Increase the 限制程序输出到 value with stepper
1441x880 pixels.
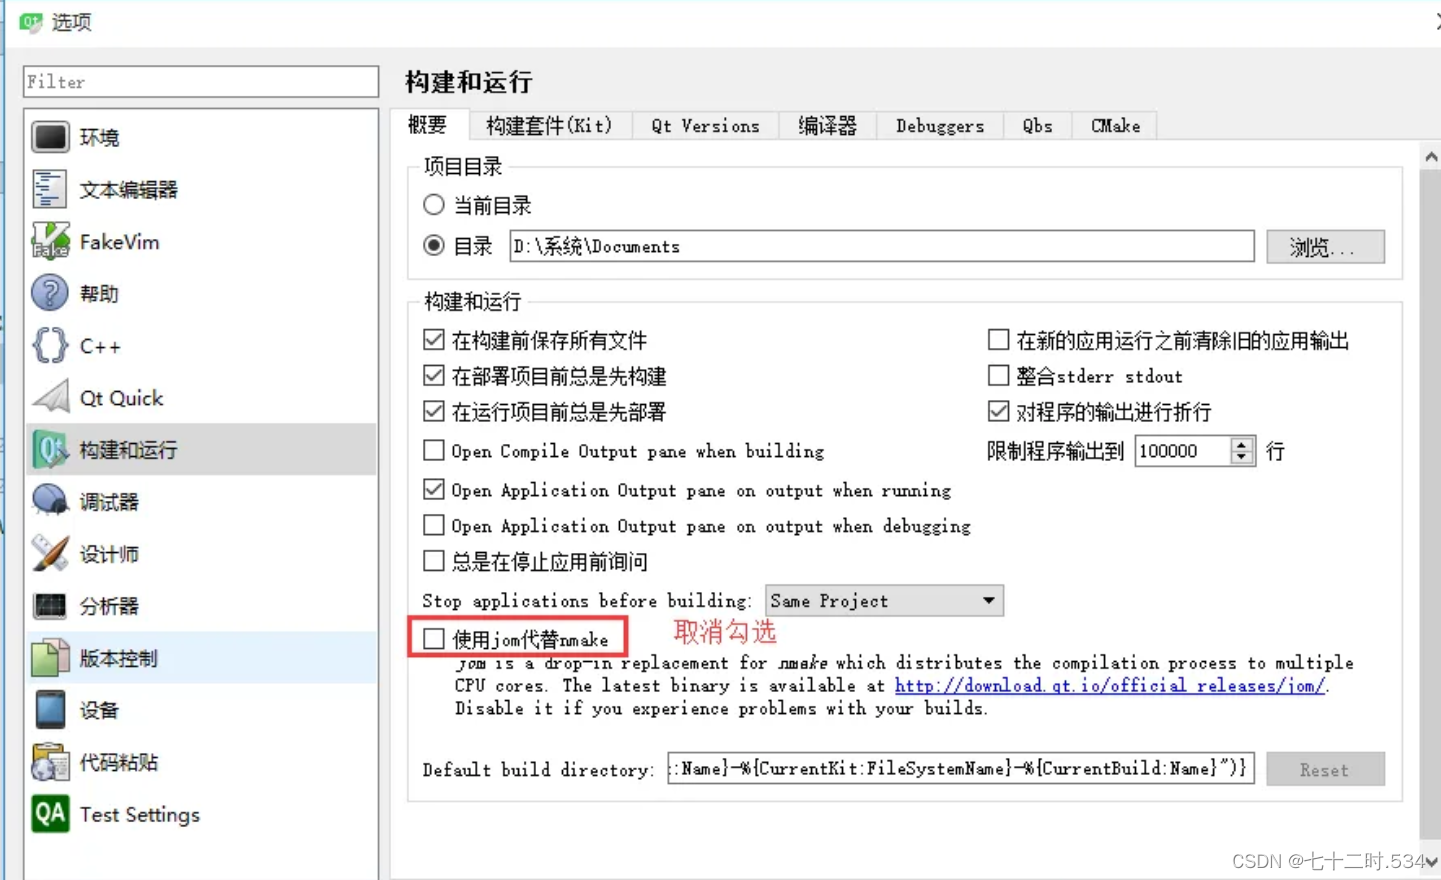click(1242, 444)
